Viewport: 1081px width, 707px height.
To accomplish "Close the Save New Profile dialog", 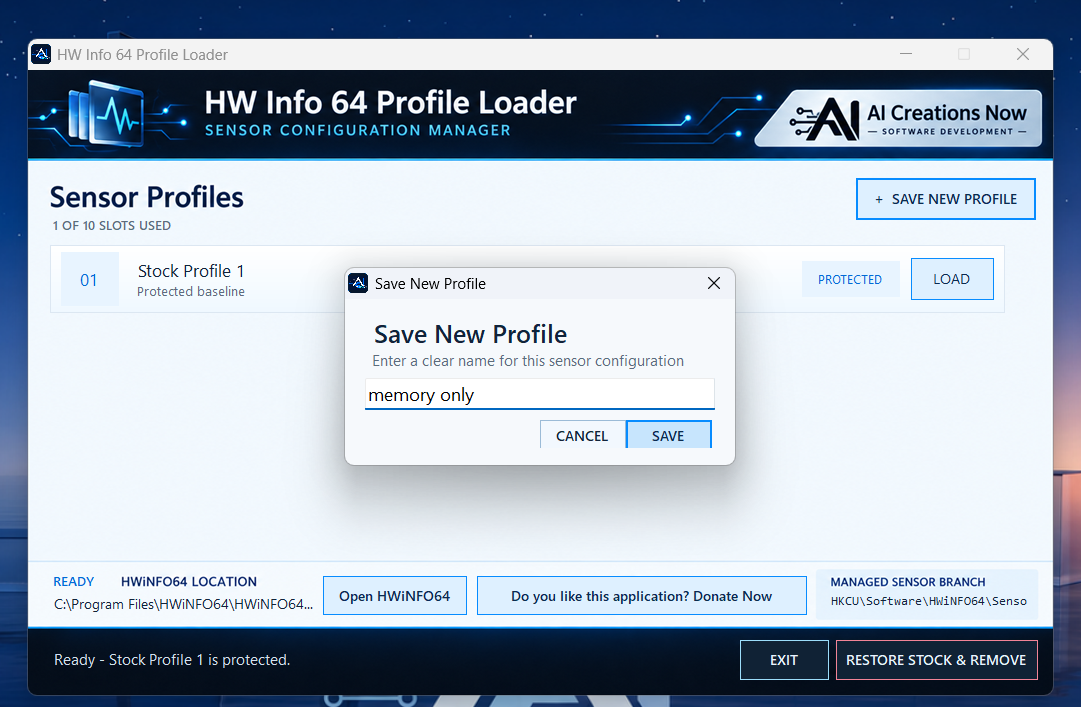I will click(714, 283).
